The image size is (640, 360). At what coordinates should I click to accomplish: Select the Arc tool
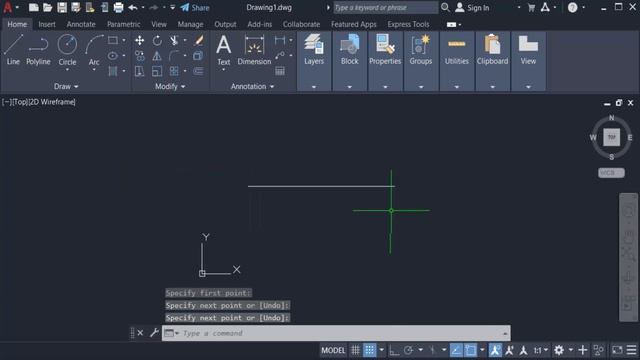[94, 50]
